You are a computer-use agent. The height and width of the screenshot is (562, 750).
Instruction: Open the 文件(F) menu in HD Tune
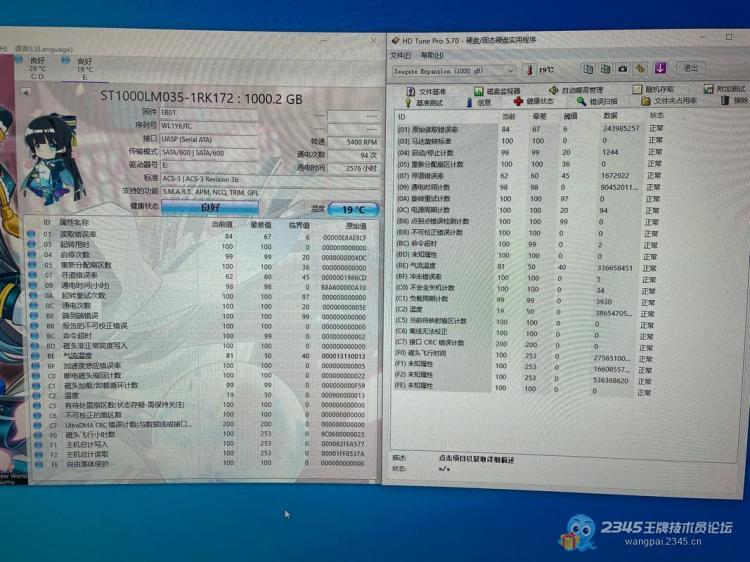coord(400,55)
